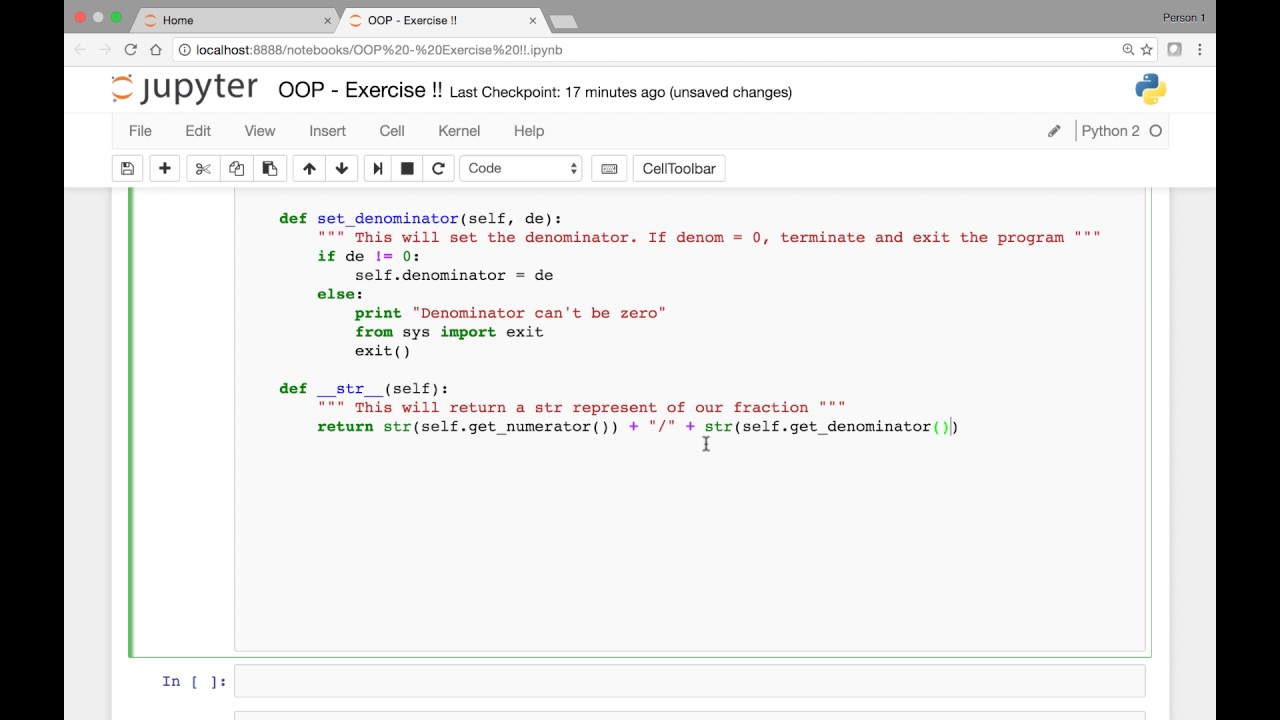
Task: Close the Home tab
Action: [x=327, y=20]
